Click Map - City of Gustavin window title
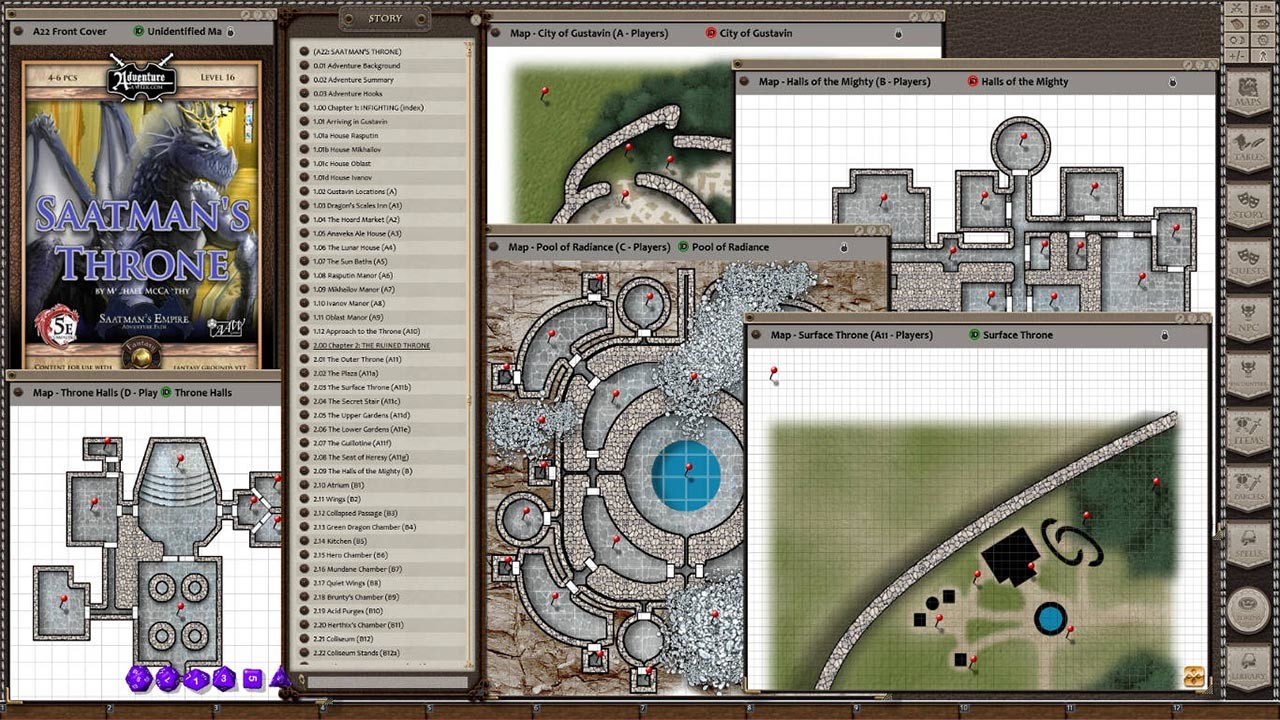This screenshot has height=720, width=1280. click(589, 33)
